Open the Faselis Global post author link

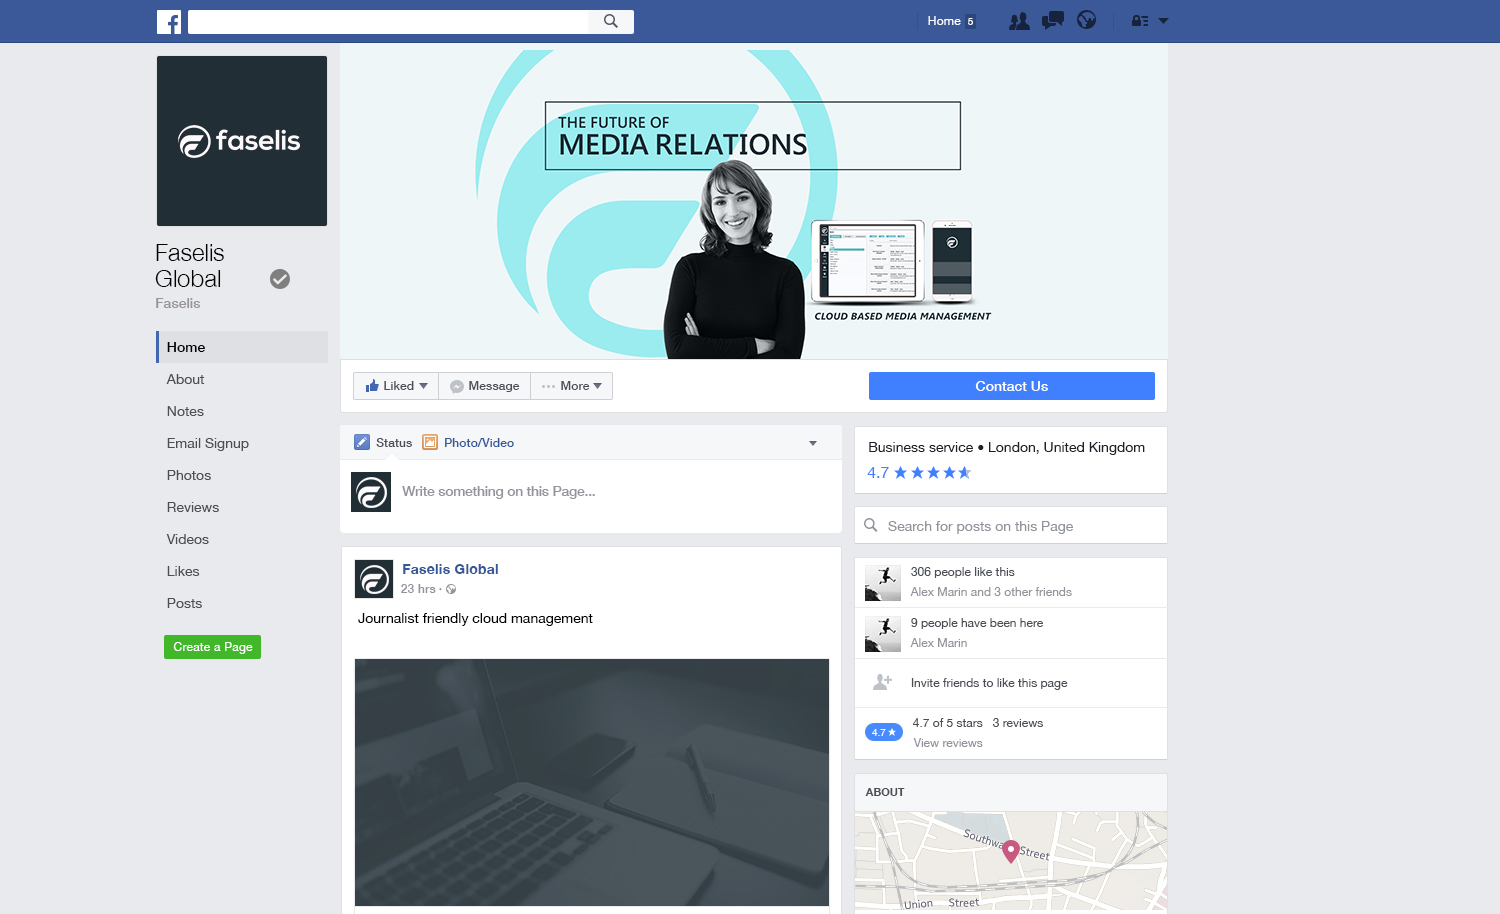pyautogui.click(x=450, y=569)
